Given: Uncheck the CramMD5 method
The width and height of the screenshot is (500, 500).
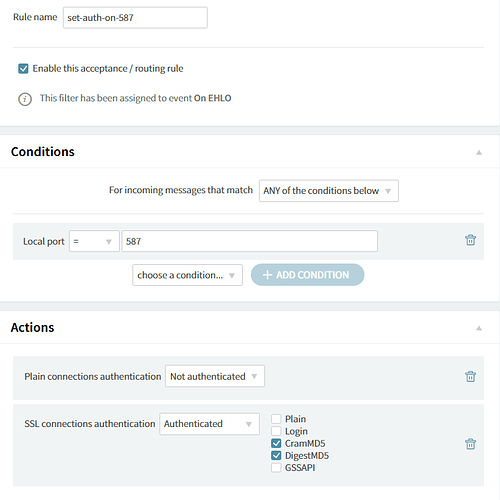Looking at the screenshot, I should tap(276, 443).
